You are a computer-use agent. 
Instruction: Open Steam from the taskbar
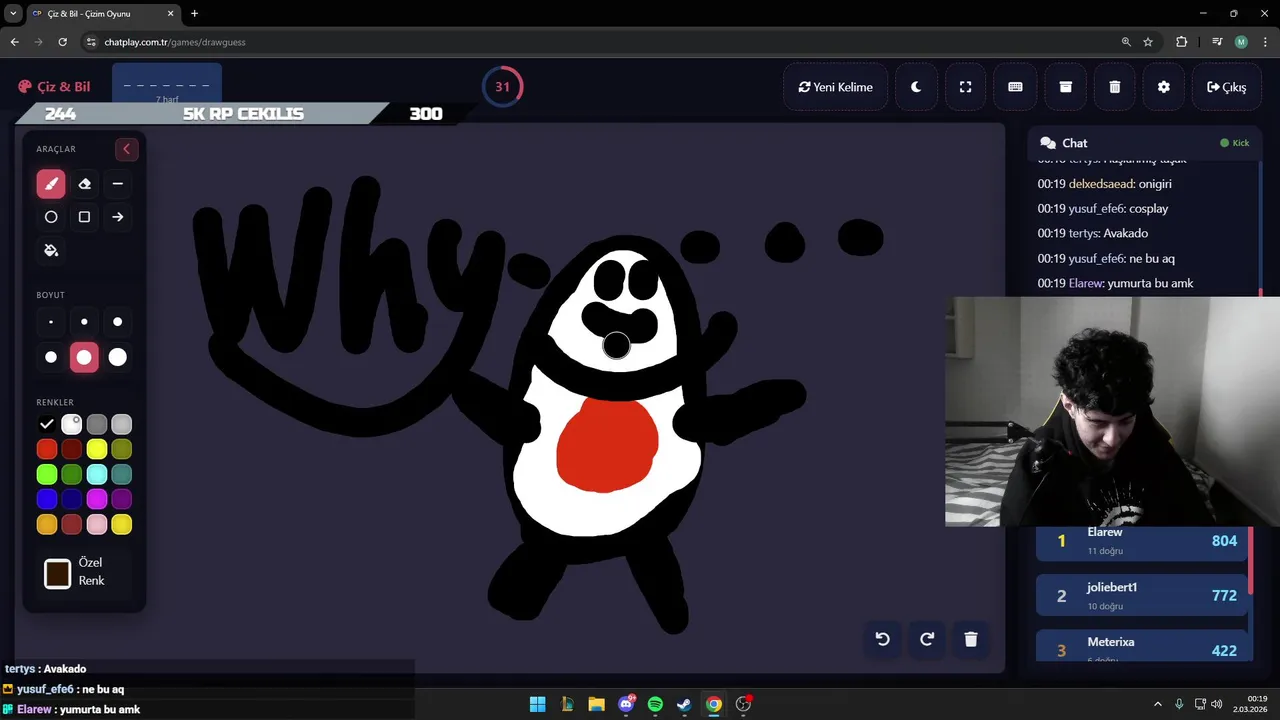point(684,704)
